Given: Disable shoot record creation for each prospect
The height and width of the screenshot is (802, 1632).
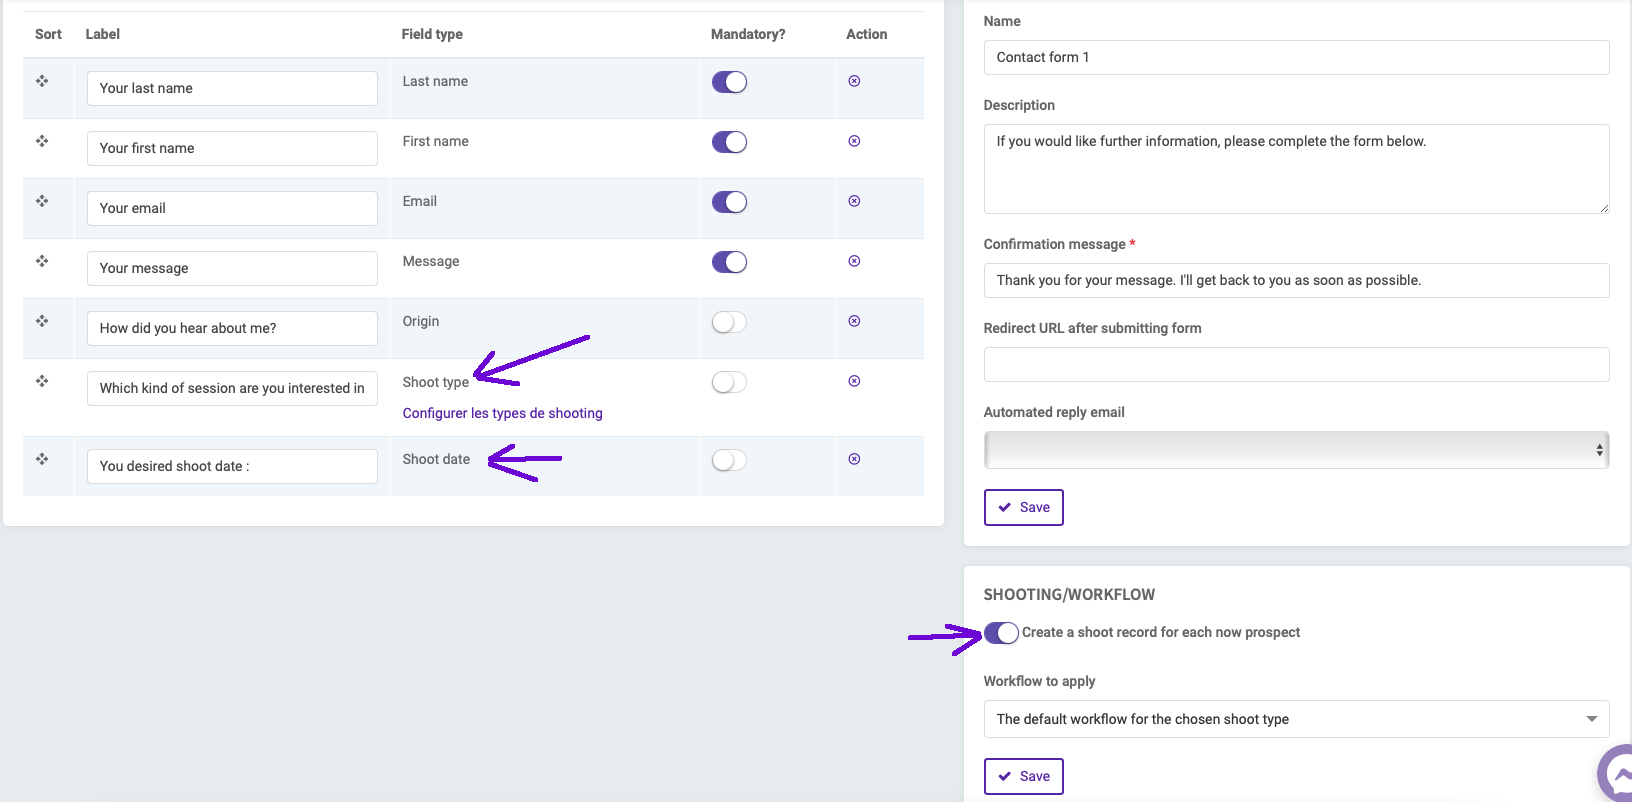Looking at the screenshot, I should click(1001, 633).
